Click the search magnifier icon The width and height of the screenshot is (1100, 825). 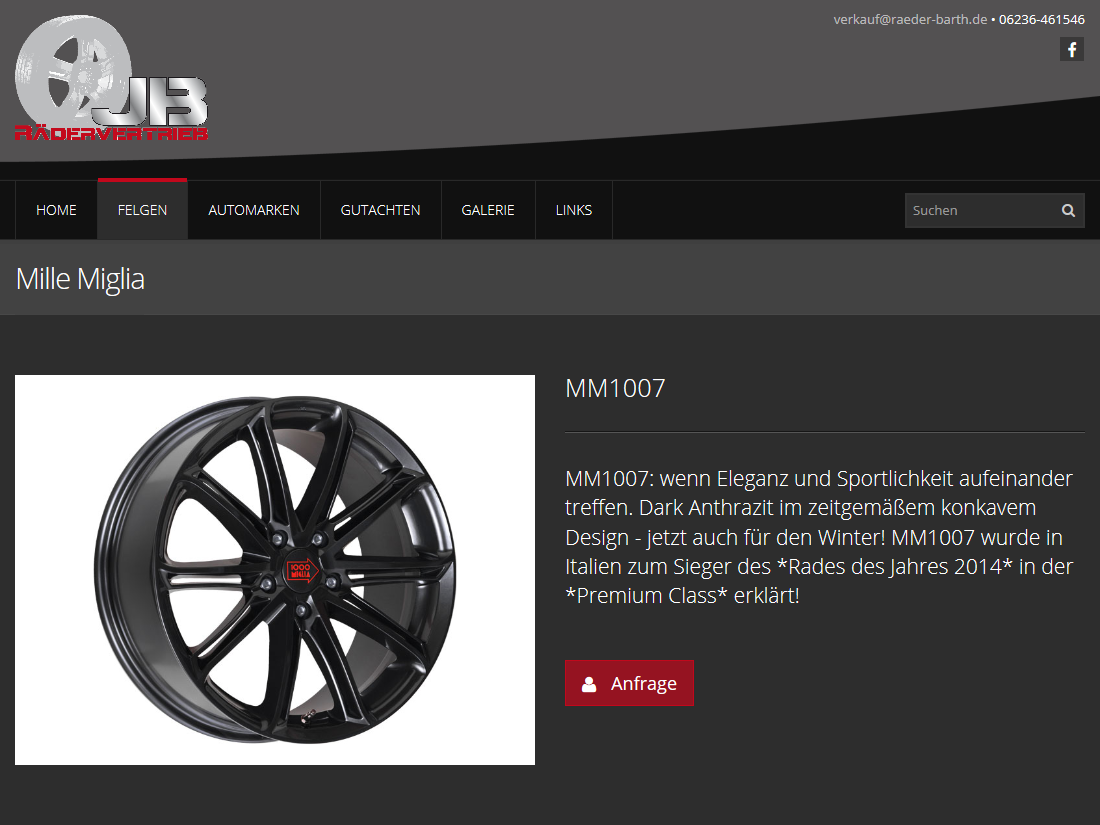tap(1068, 210)
